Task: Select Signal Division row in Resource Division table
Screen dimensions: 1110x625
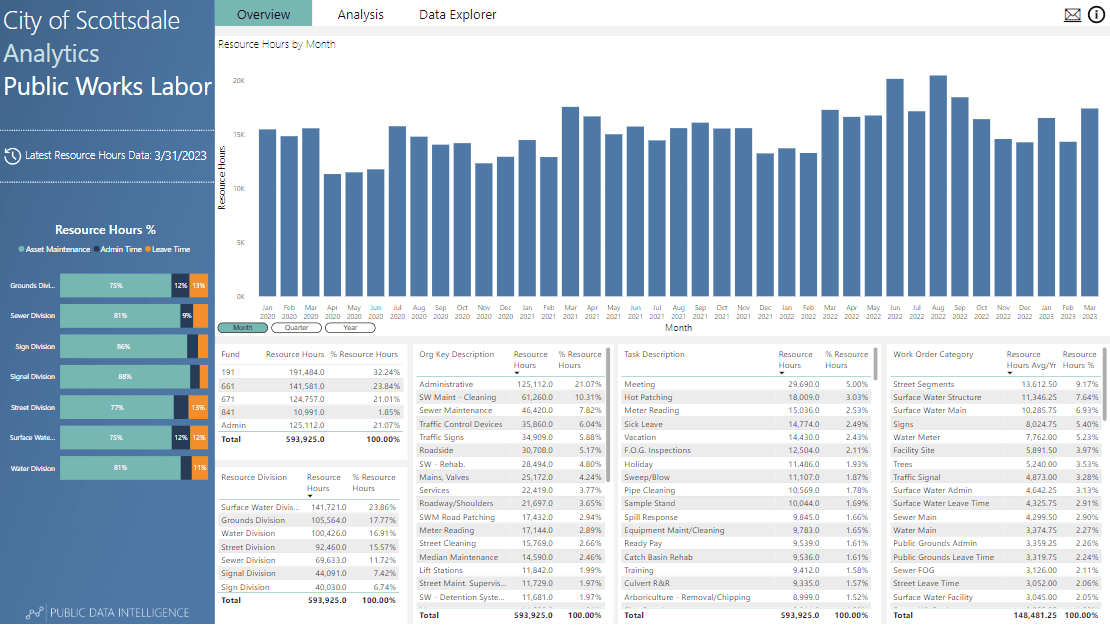Action: 309,573
